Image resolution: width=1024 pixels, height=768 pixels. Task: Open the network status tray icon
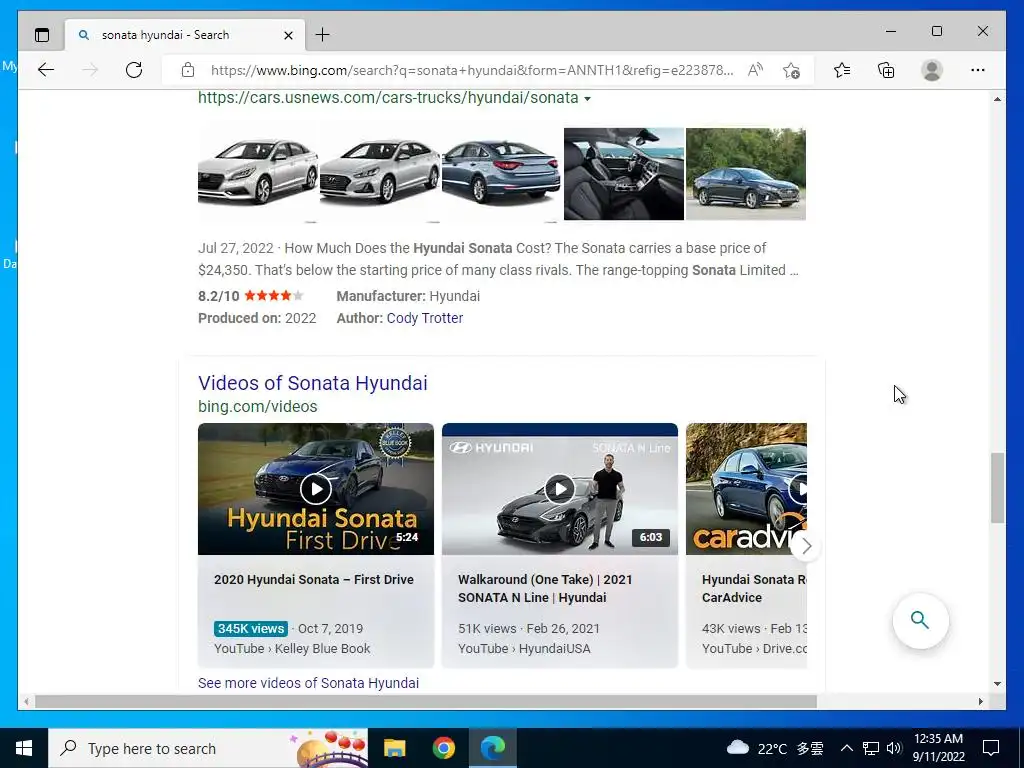(871, 748)
